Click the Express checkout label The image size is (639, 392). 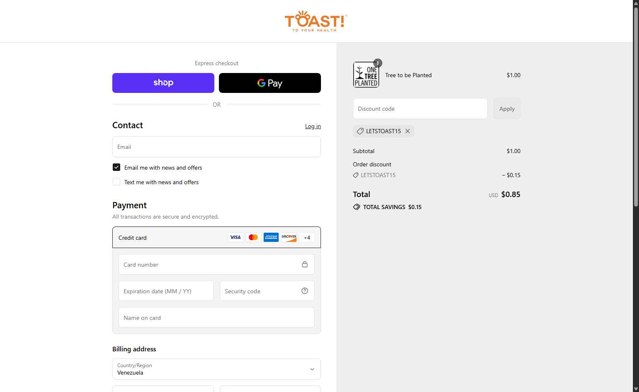[216, 63]
